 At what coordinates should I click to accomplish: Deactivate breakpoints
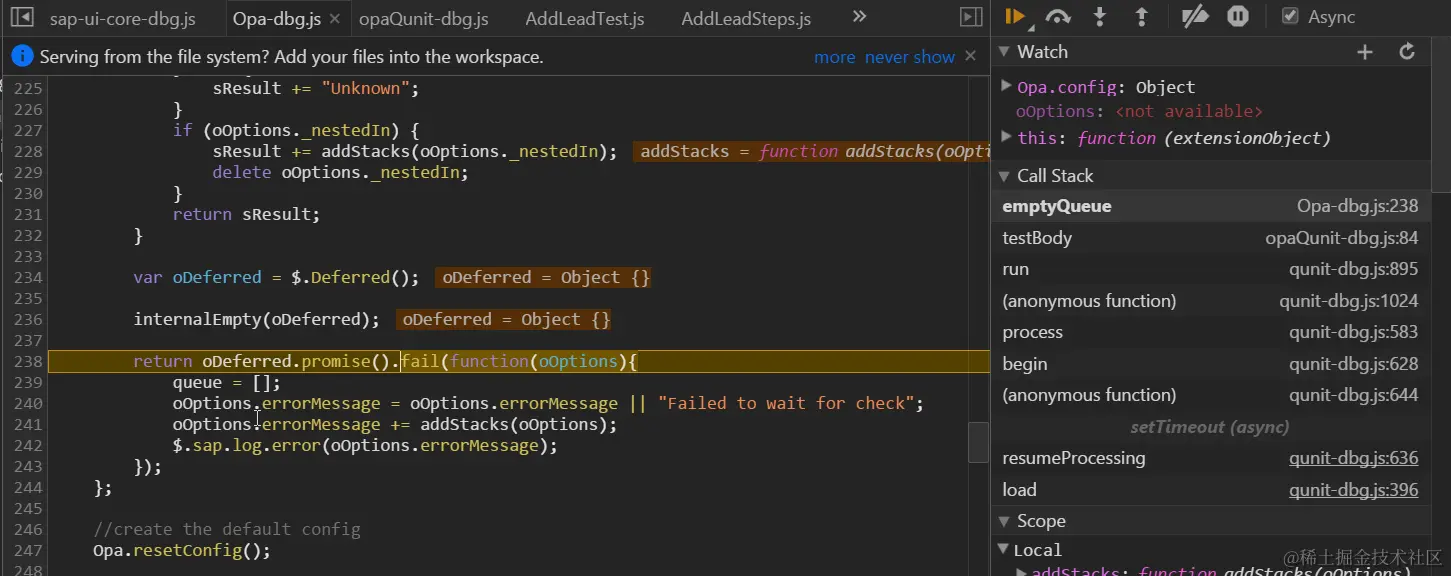coord(1194,16)
